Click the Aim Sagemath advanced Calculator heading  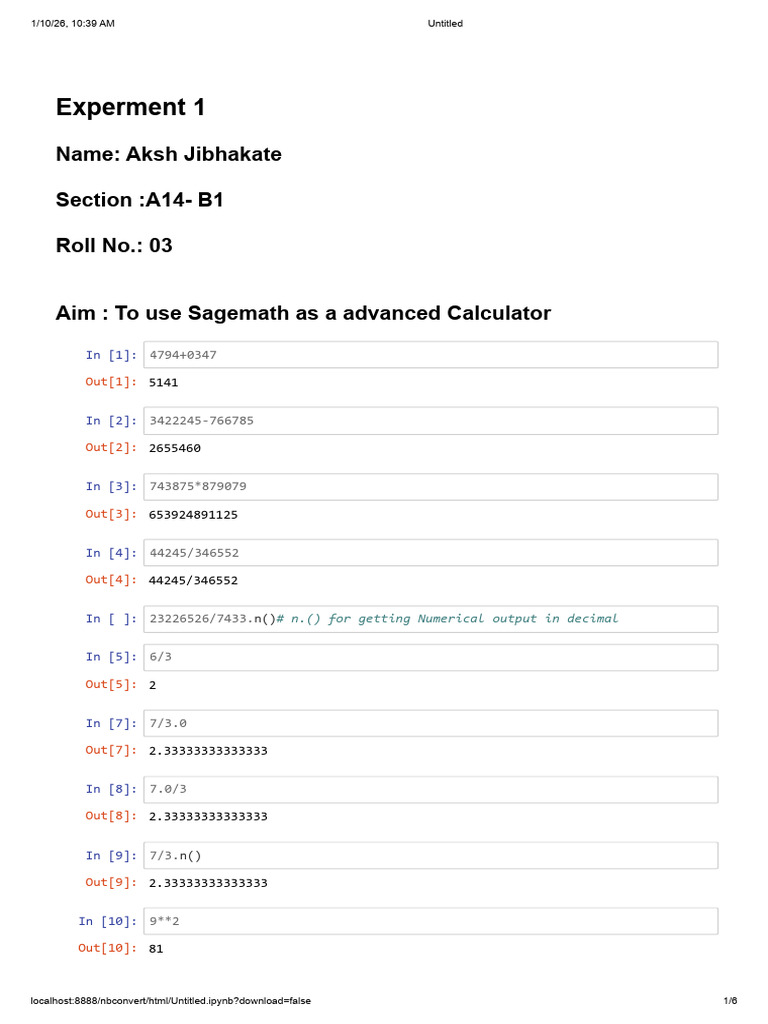coord(303,313)
